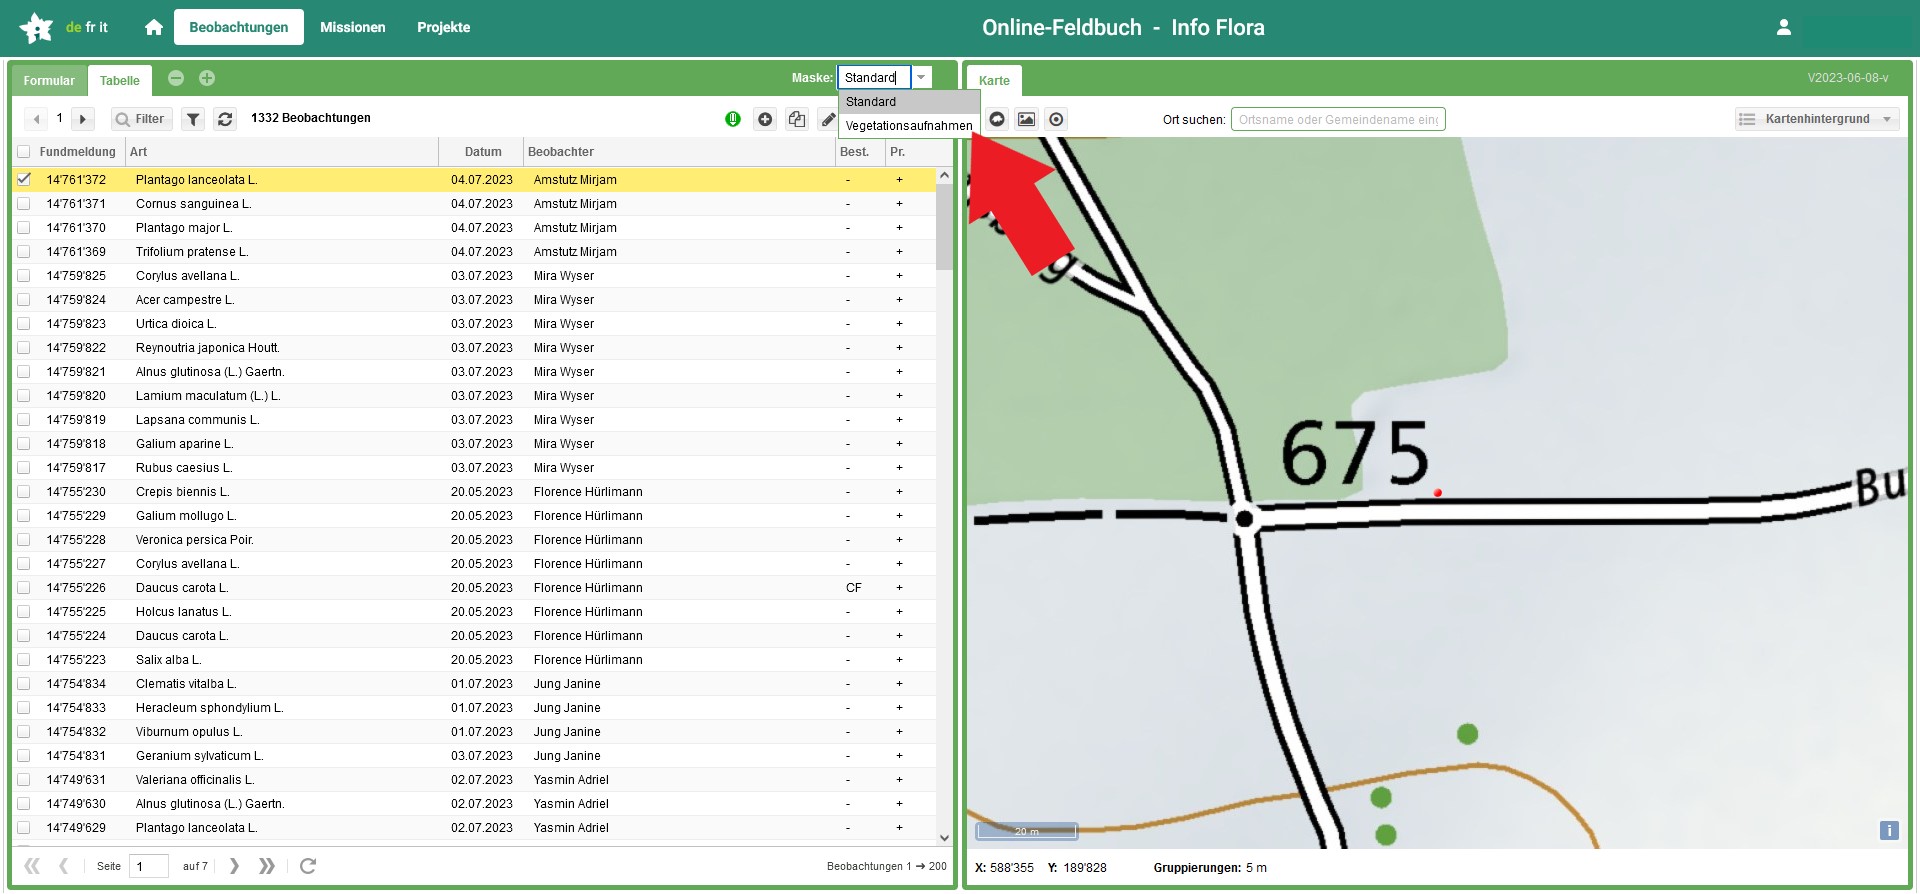Switch to the Formular tab
This screenshot has width=1920, height=894.
pos(49,81)
